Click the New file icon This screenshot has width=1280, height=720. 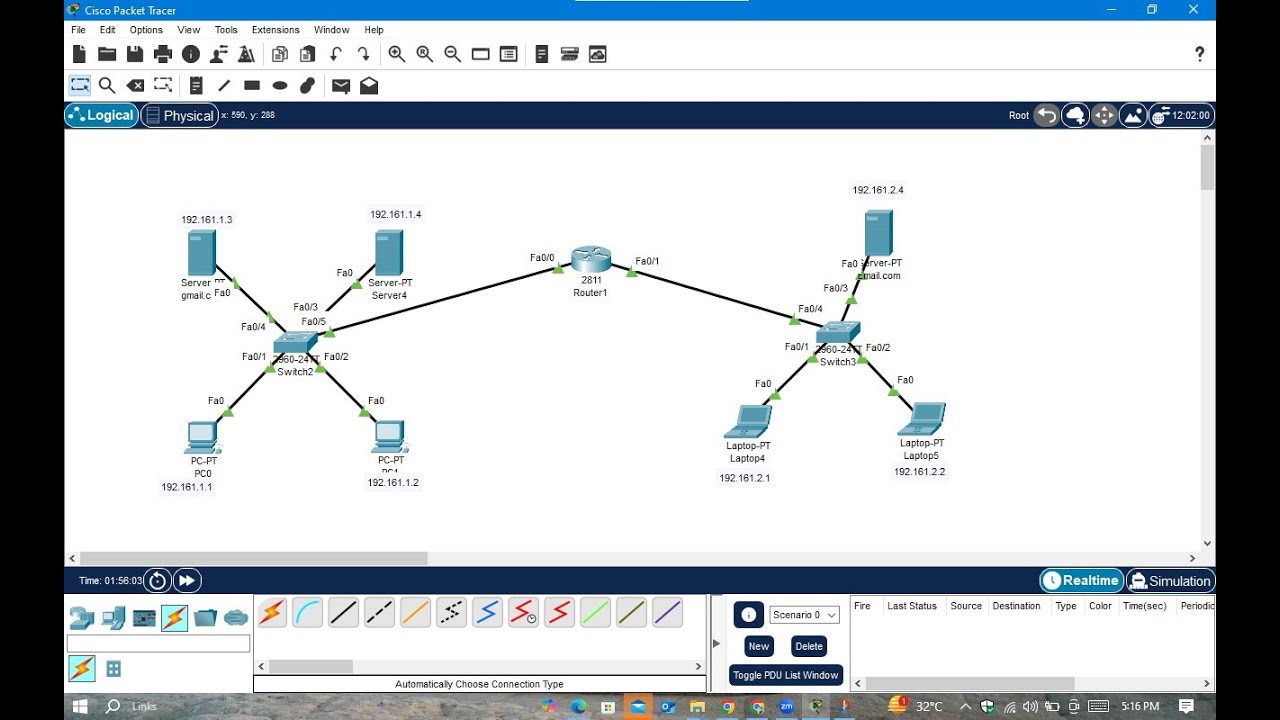(x=79, y=54)
